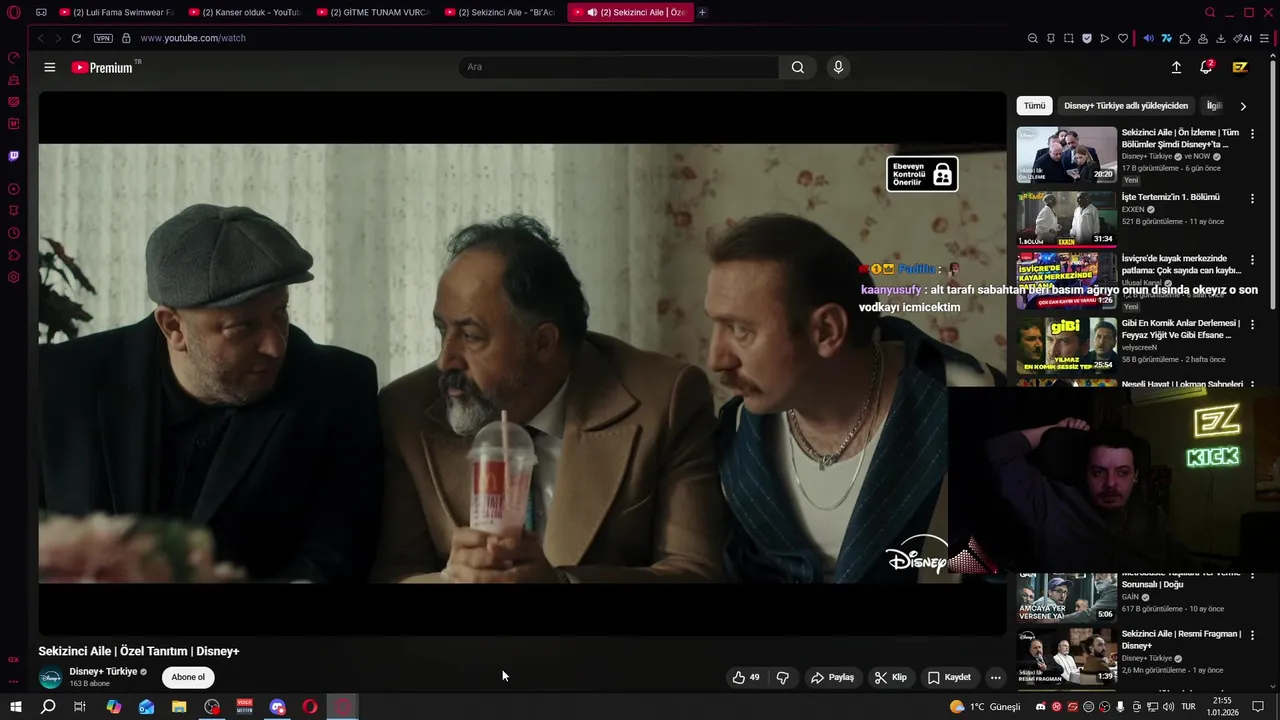Click the Kaydet save button
The width and height of the screenshot is (1280, 720).
949,677
